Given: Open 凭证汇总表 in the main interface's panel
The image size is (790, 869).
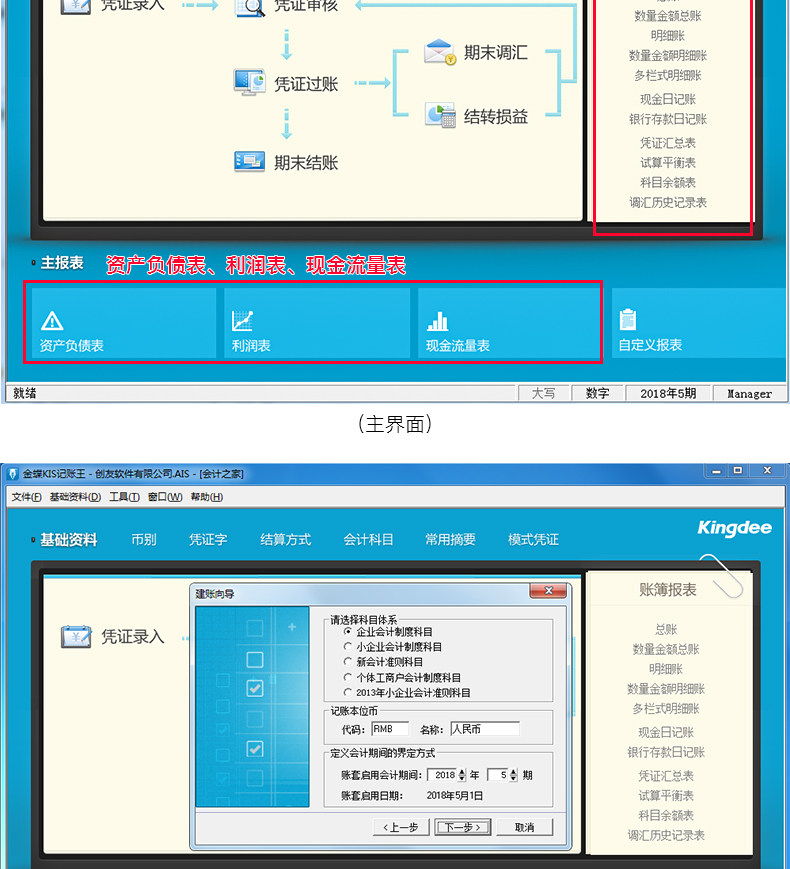Looking at the screenshot, I should 667,143.
